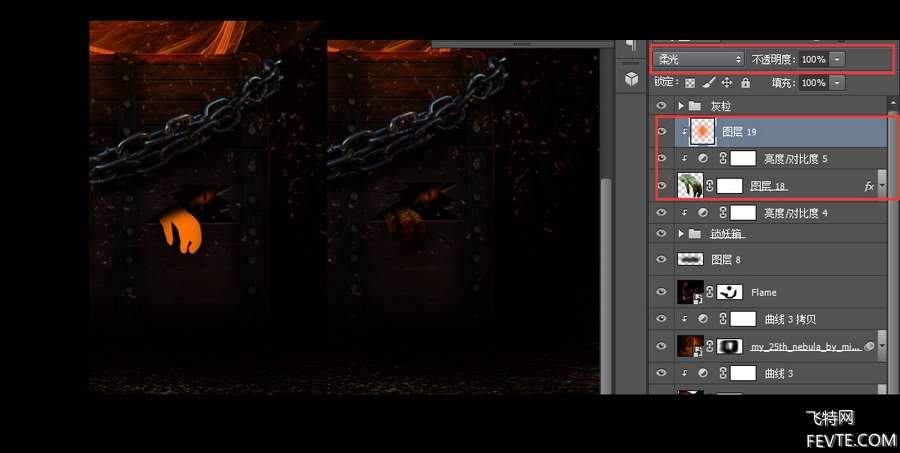Image resolution: width=900 pixels, height=453 pixels.
Task: Open the 柔光 blend mode dropdown
Action: [x=698, y=60]
